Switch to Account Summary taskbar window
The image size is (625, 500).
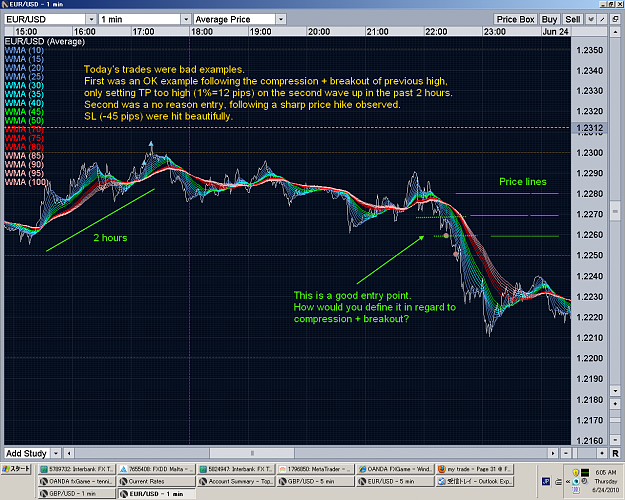(x=236, y=481)
